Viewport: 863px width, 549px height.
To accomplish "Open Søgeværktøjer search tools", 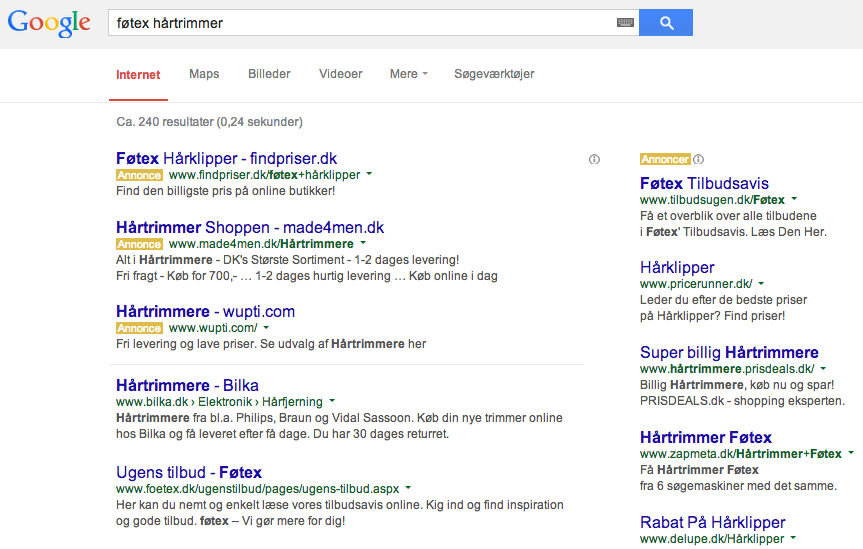I will pyautogui.click(x=494, y=74).
